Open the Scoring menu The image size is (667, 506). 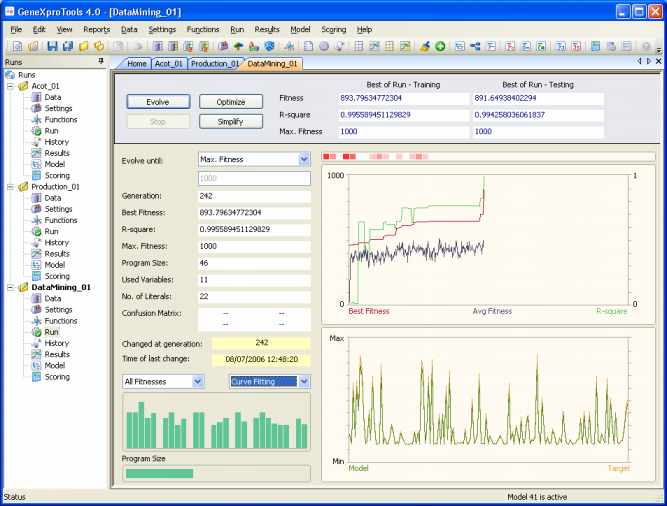click(x=334, y=29)
